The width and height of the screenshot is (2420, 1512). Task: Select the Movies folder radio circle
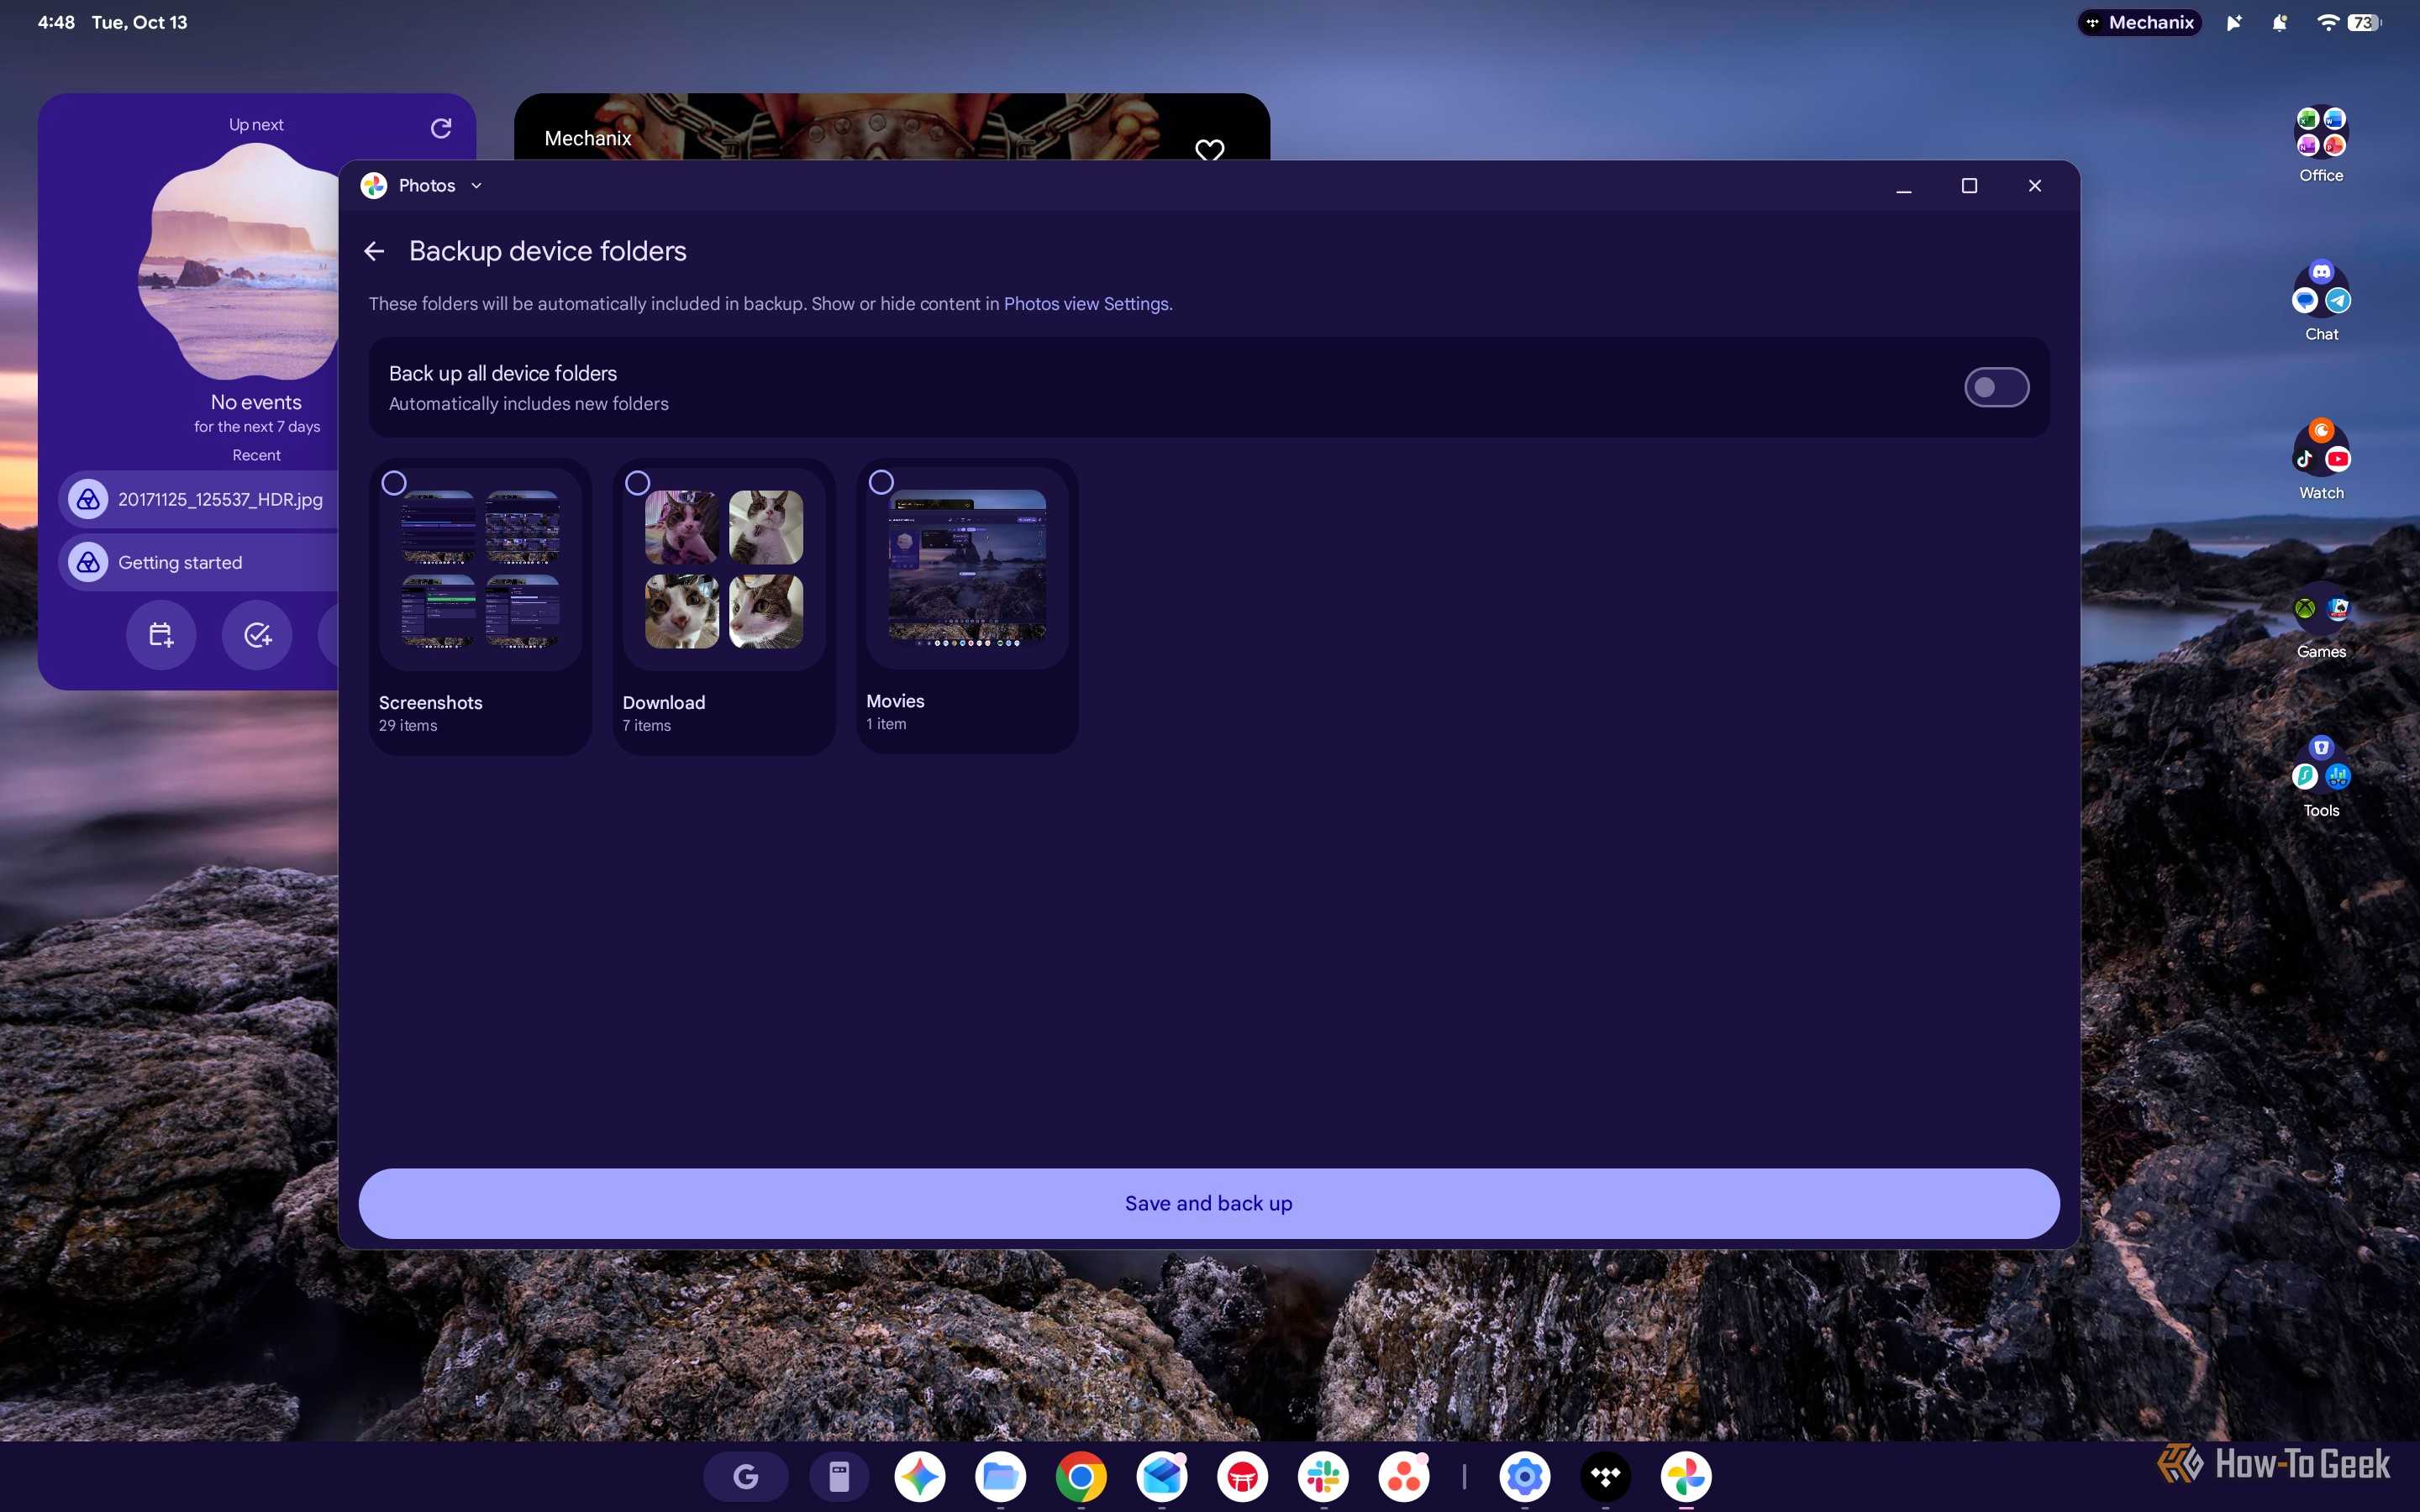click(881, 482)
